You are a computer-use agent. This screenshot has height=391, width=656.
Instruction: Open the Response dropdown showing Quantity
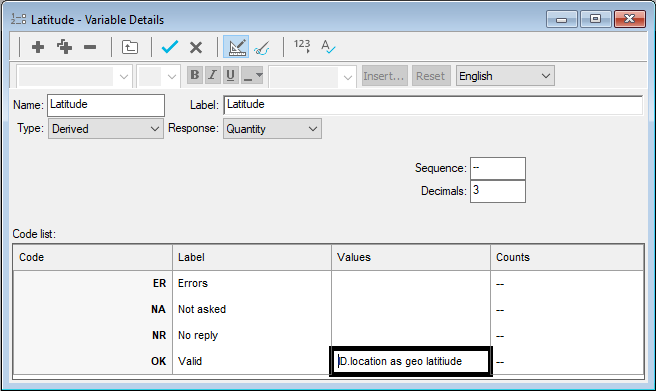coord(272,129)
